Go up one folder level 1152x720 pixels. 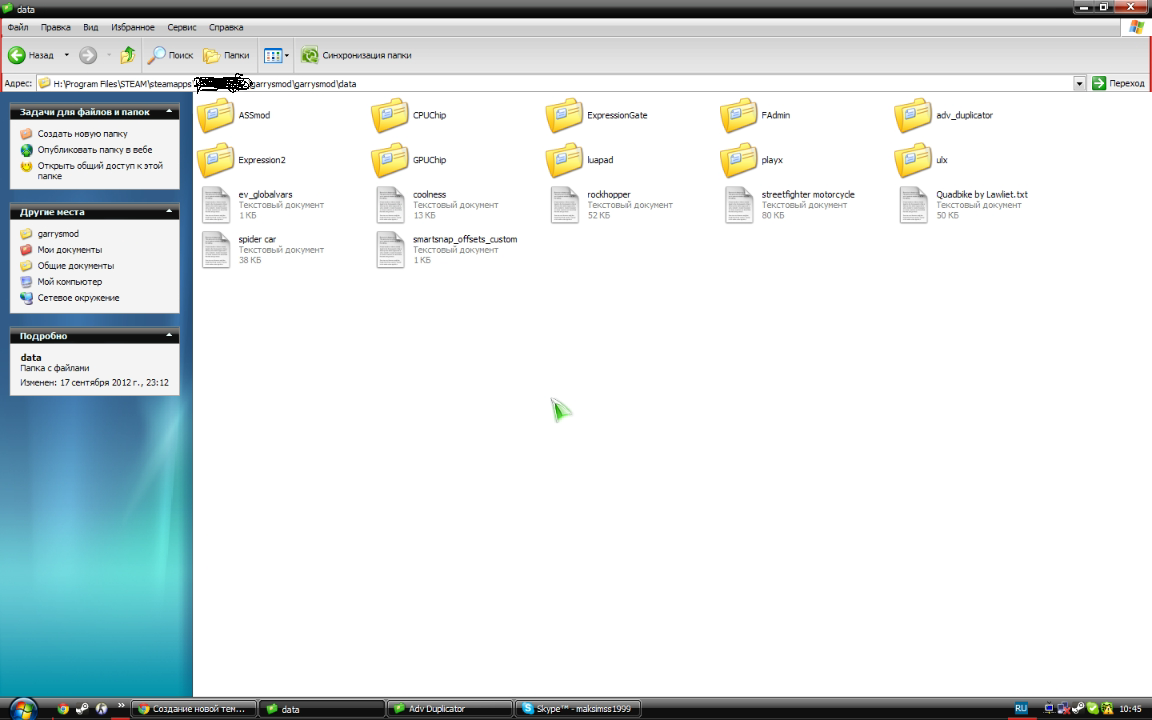click(x=128, y=55)
